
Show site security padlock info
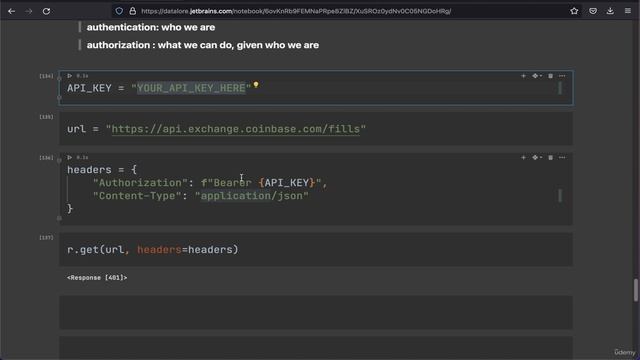[x=133, y=11]
